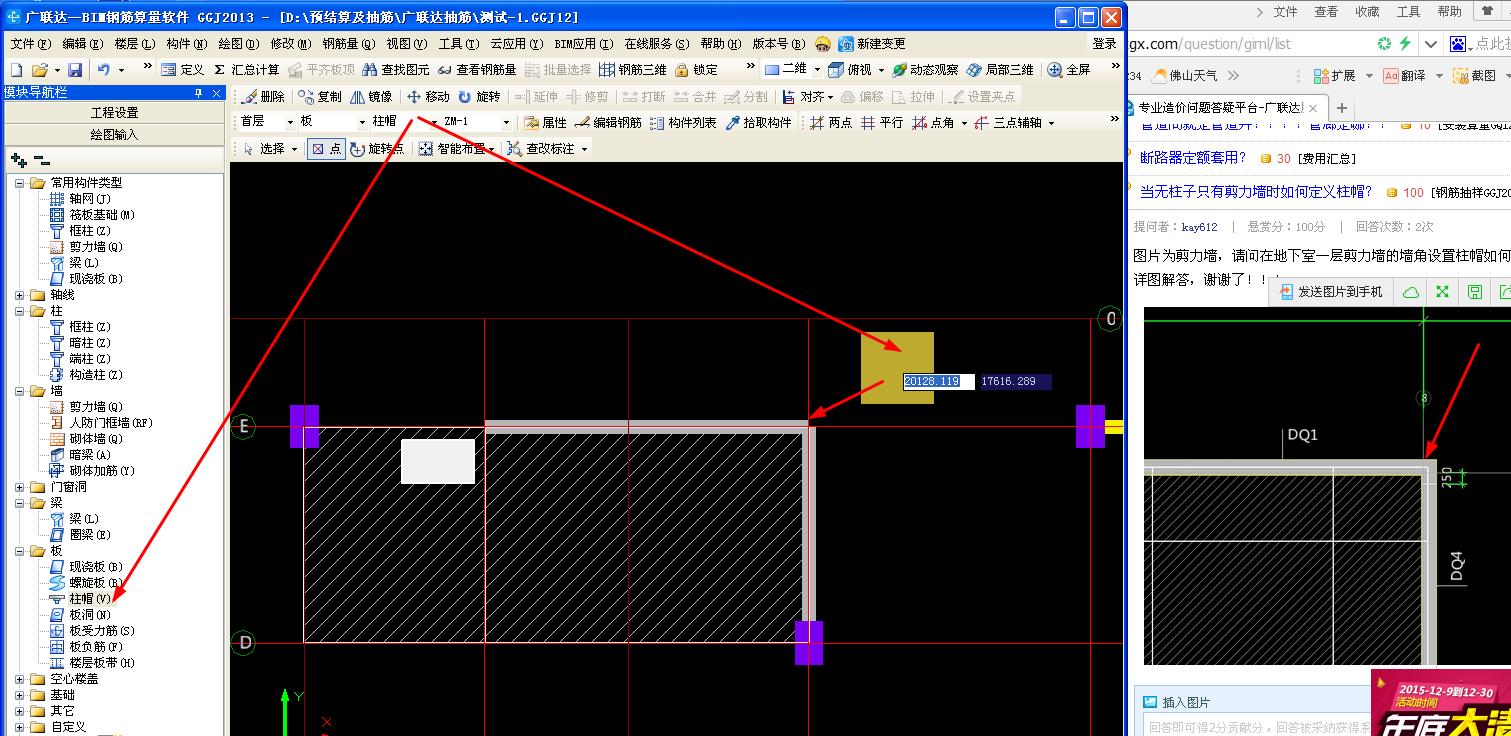
Task: Open the 工具(T) menu
Action: pos(460,44)
